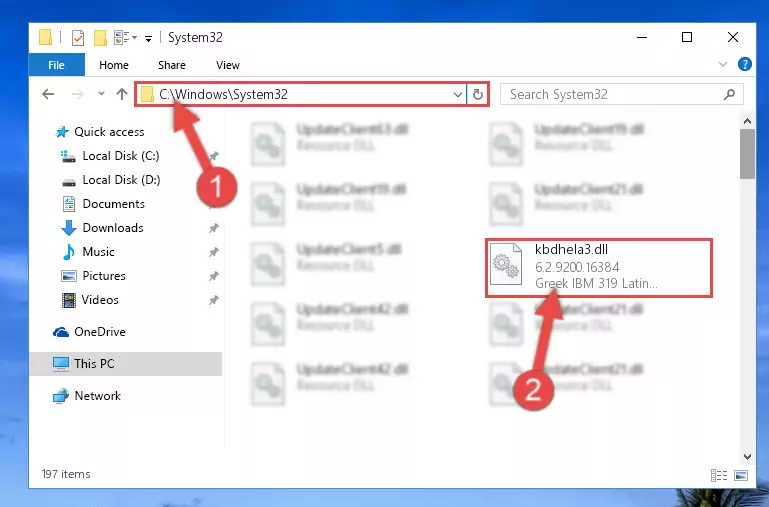Viewport: 769px width, 507px height.
Task: Click the pin icon next to Downloads
Action: pos(213,228)
